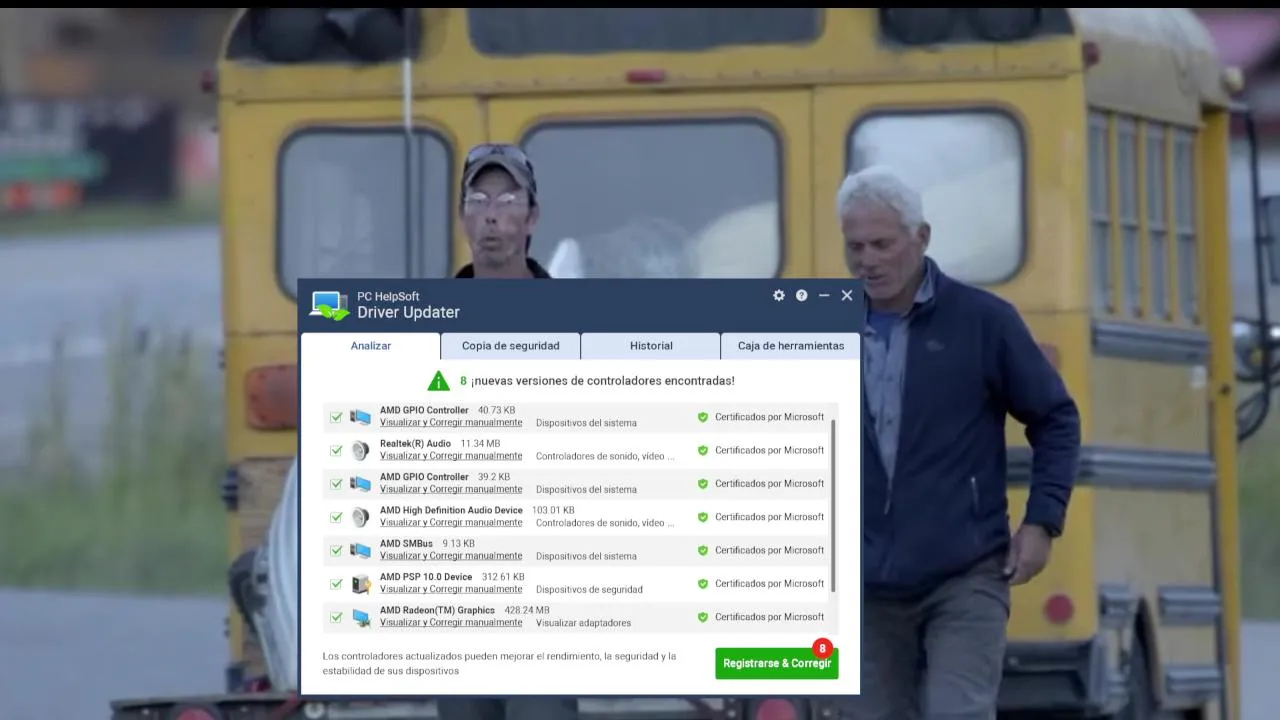Uncheck AMD High Definition Audio Device checkbox
This screenshot has width=1280, height=720.
[336, 517]
